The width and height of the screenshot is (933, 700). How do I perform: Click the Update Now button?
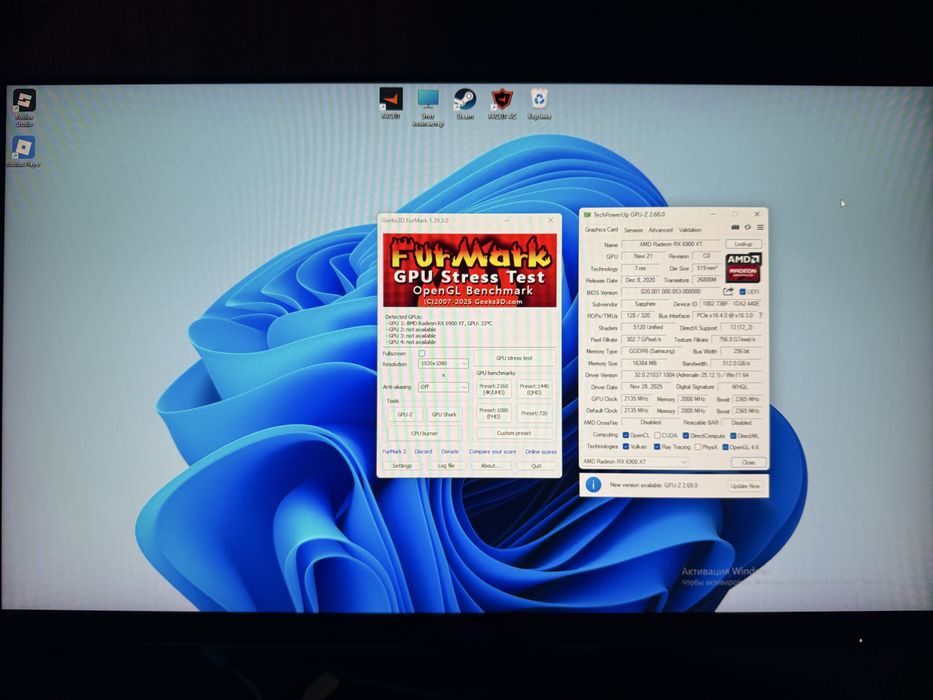[745, 486]
